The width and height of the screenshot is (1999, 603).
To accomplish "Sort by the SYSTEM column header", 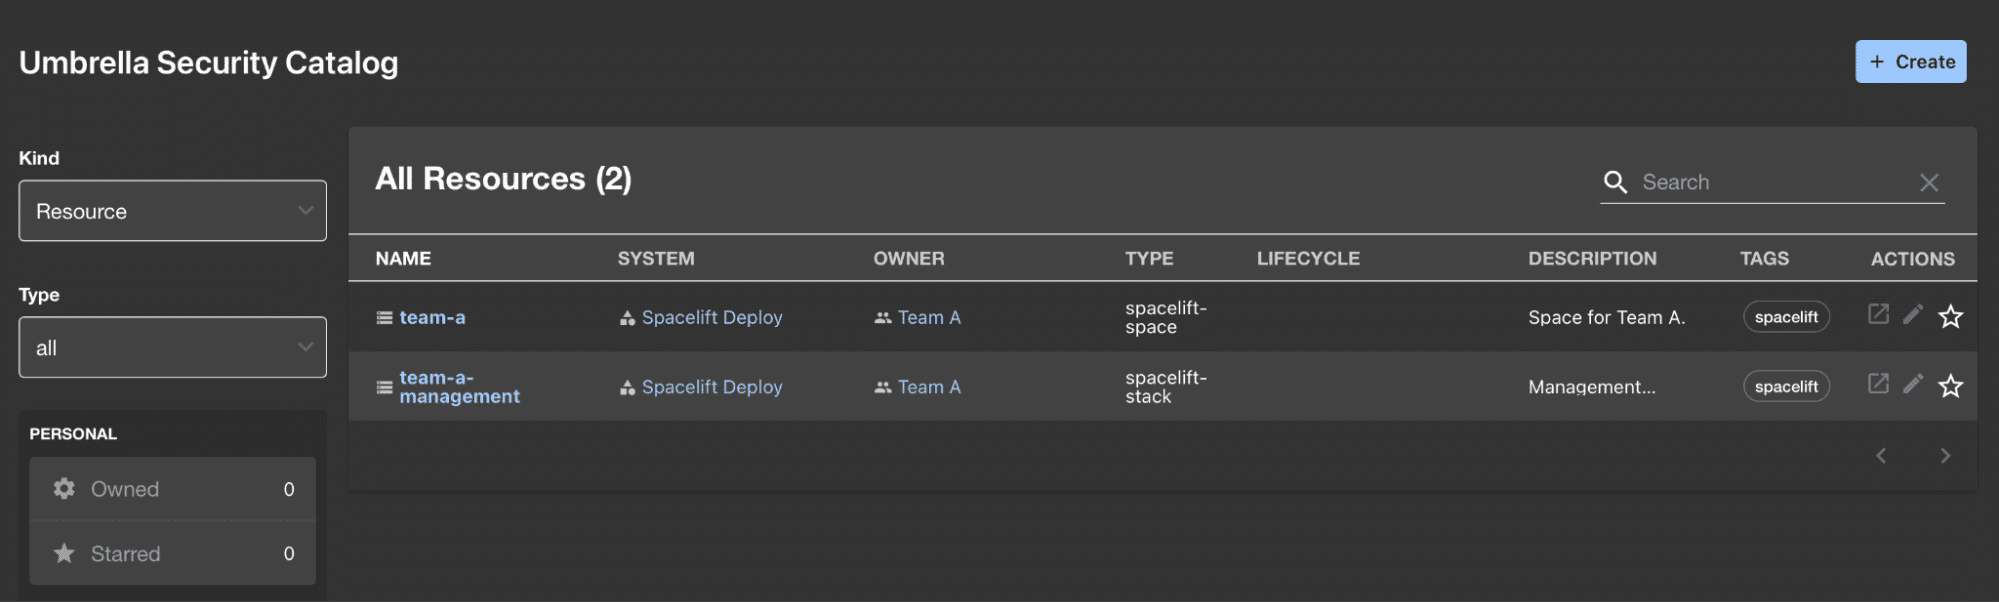I will [656, 259].
